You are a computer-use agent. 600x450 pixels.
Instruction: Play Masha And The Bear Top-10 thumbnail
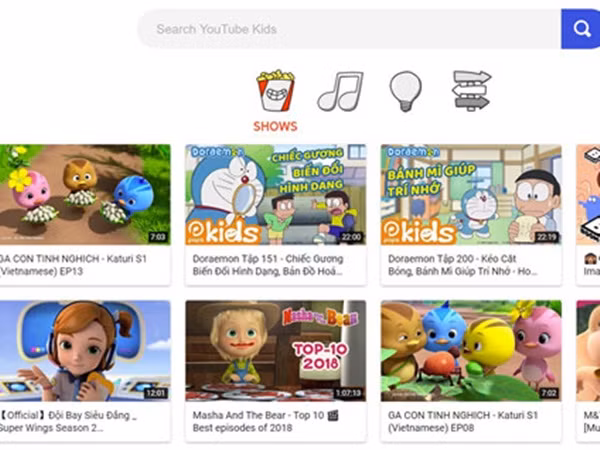click(x=276, y=351)
